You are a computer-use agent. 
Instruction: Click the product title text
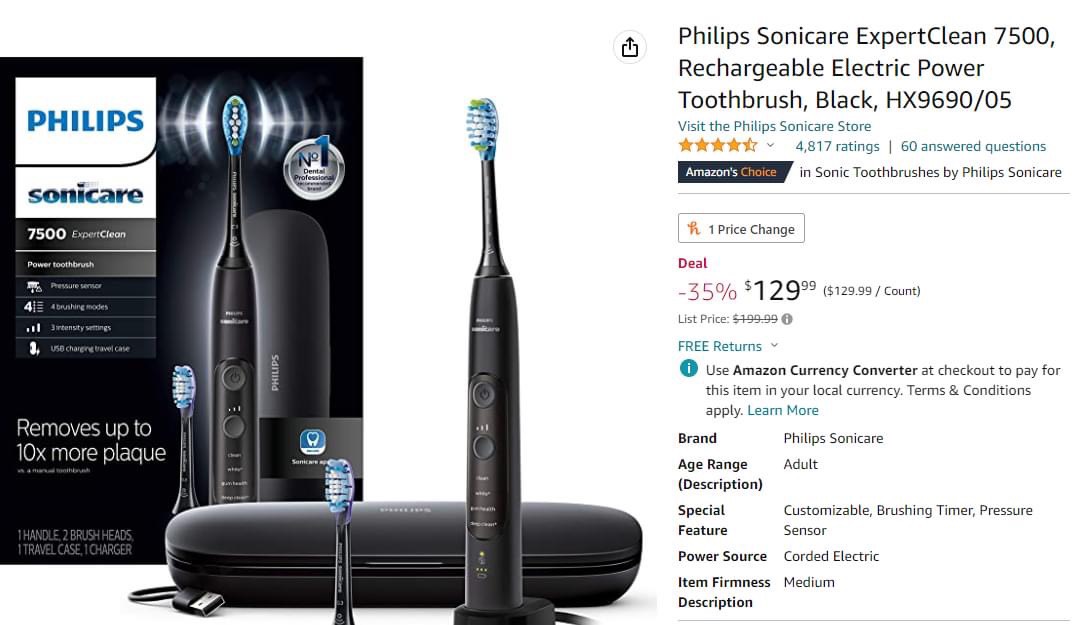[866, 68]
